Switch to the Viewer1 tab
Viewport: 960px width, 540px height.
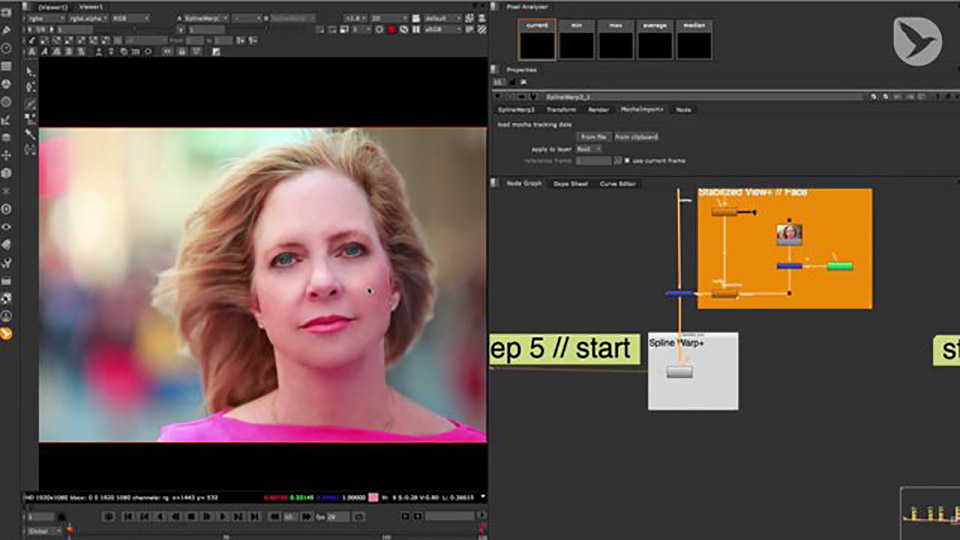pos(91,7)
